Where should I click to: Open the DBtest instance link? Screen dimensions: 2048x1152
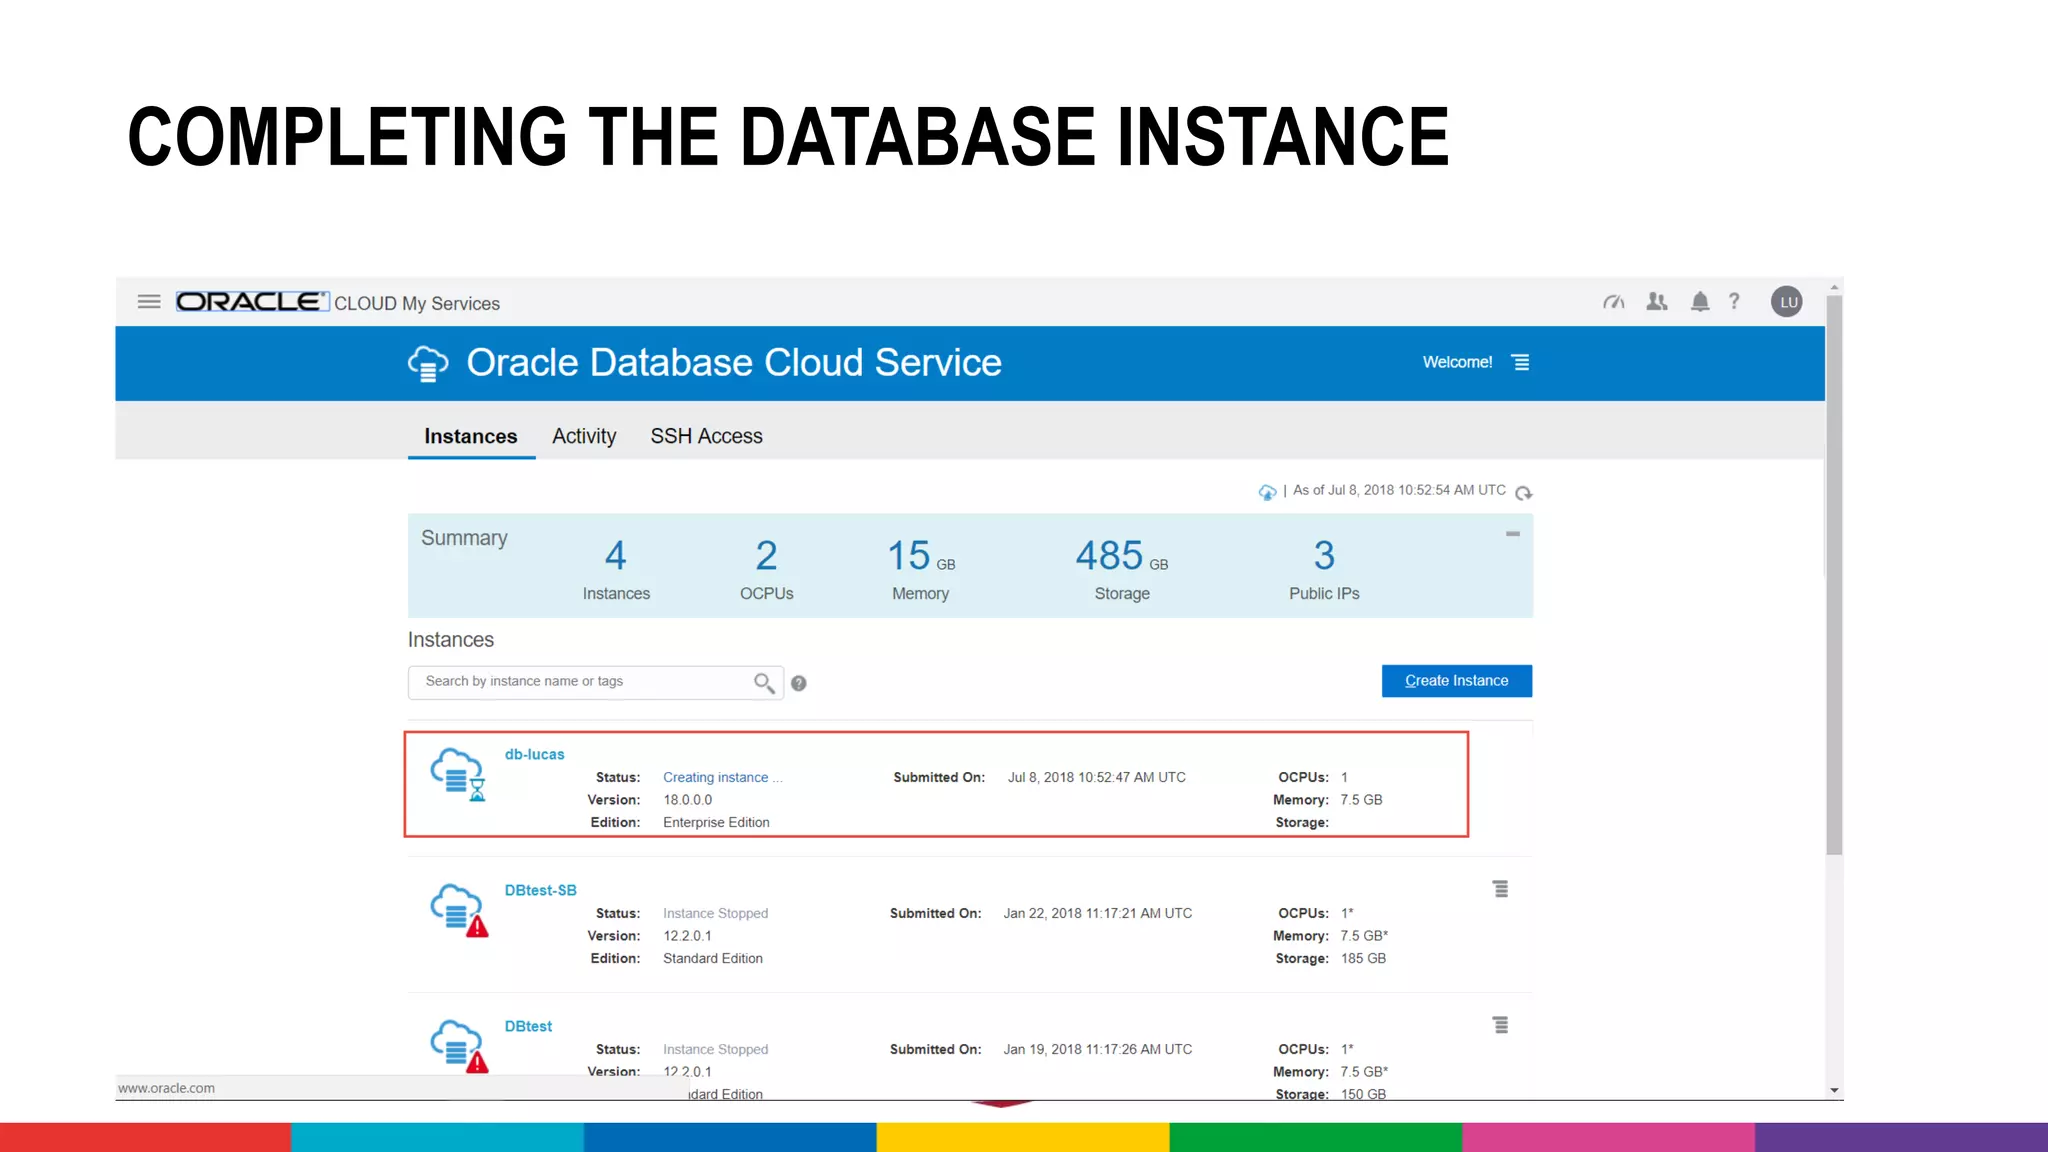(x=528, y=1026)
